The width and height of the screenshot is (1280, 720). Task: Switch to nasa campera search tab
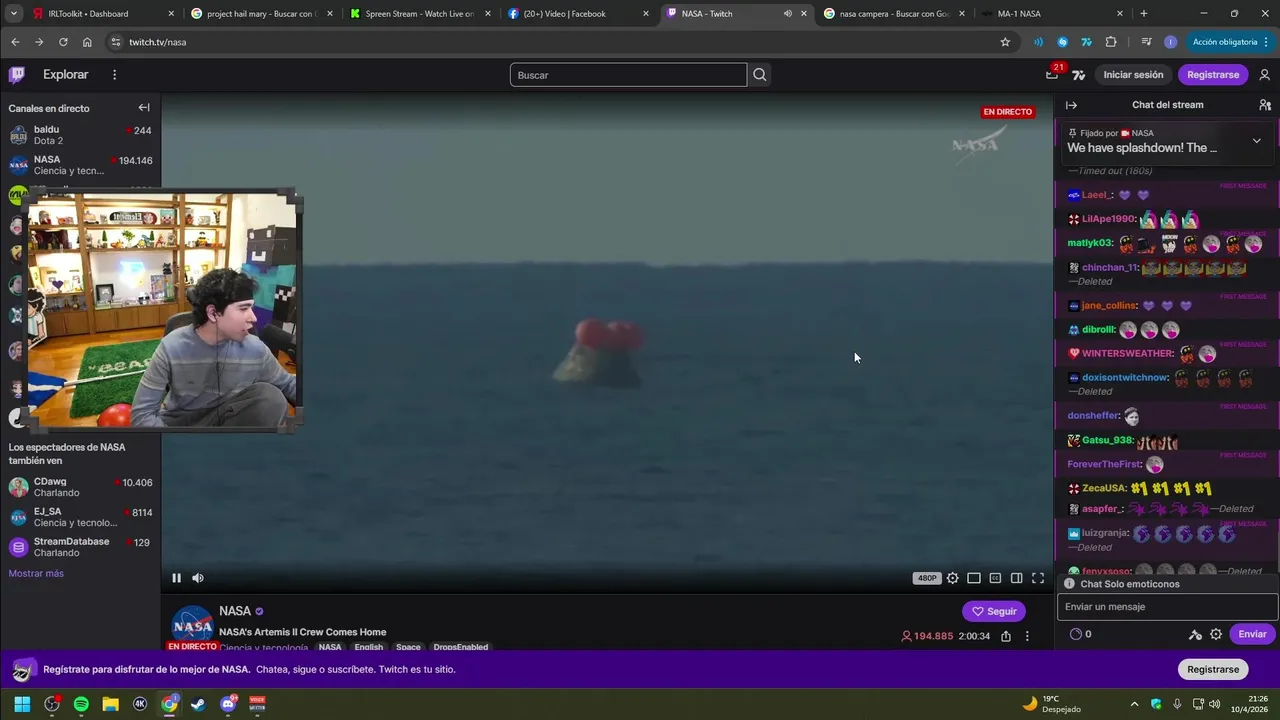point(893,14)
